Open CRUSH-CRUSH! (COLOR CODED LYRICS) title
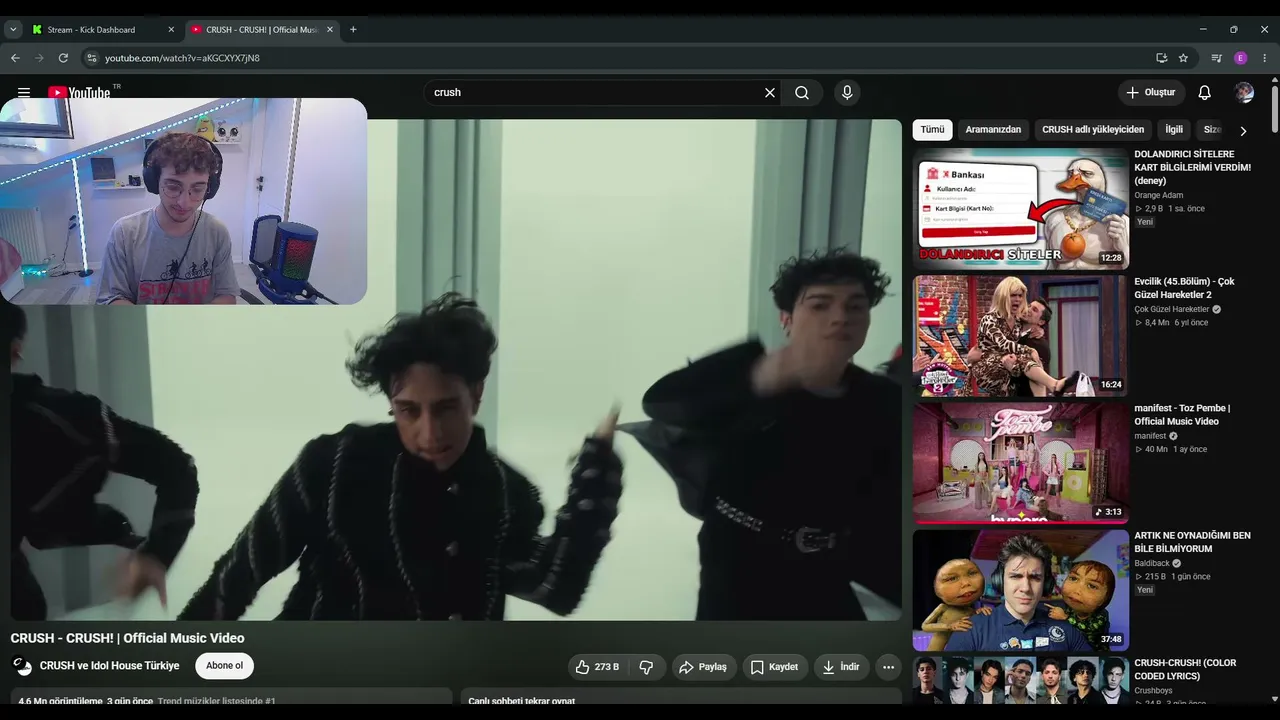The image size is (1280, 720). pyautogui.click(x=1185, y=669)
